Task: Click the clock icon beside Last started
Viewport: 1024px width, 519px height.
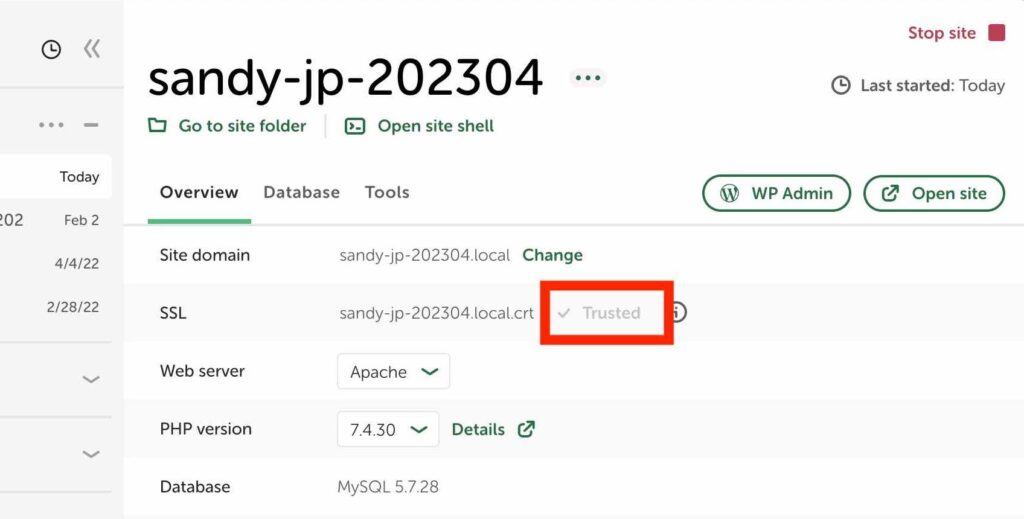Action: coord(841,86)
